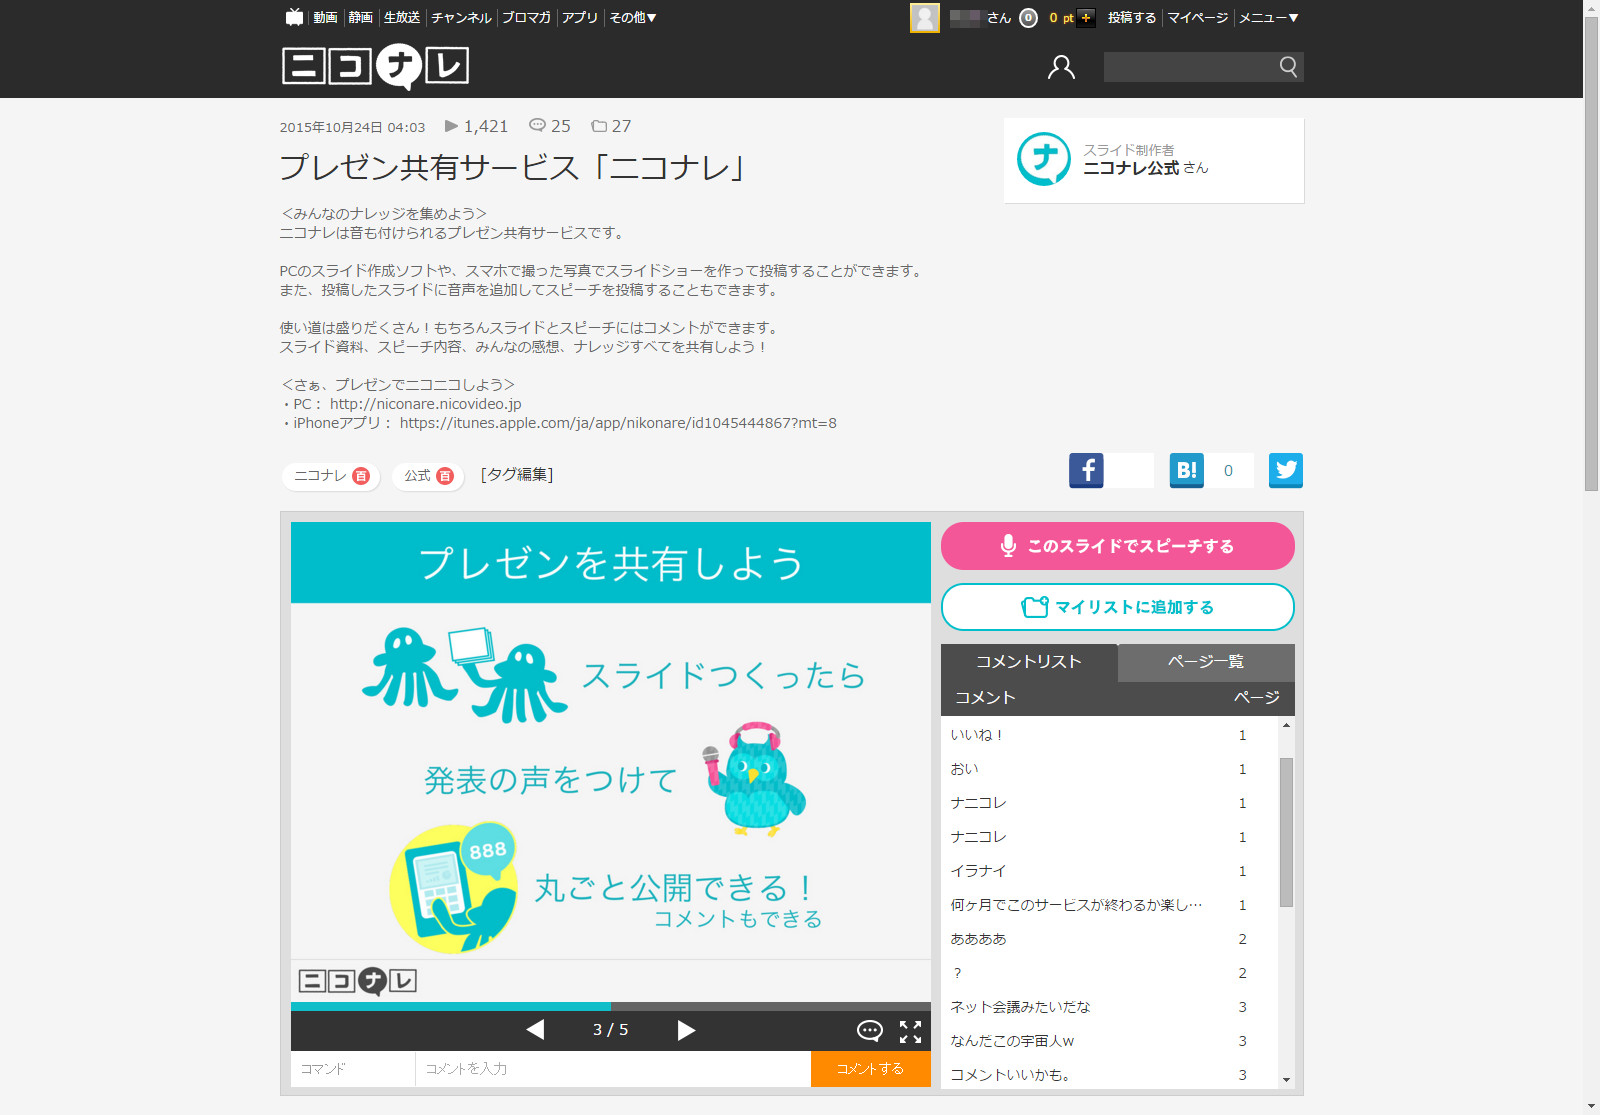This screenshot has height=1115, width=1600.
Task: Share the slide to Twitter
Action: click(1286, 470)
